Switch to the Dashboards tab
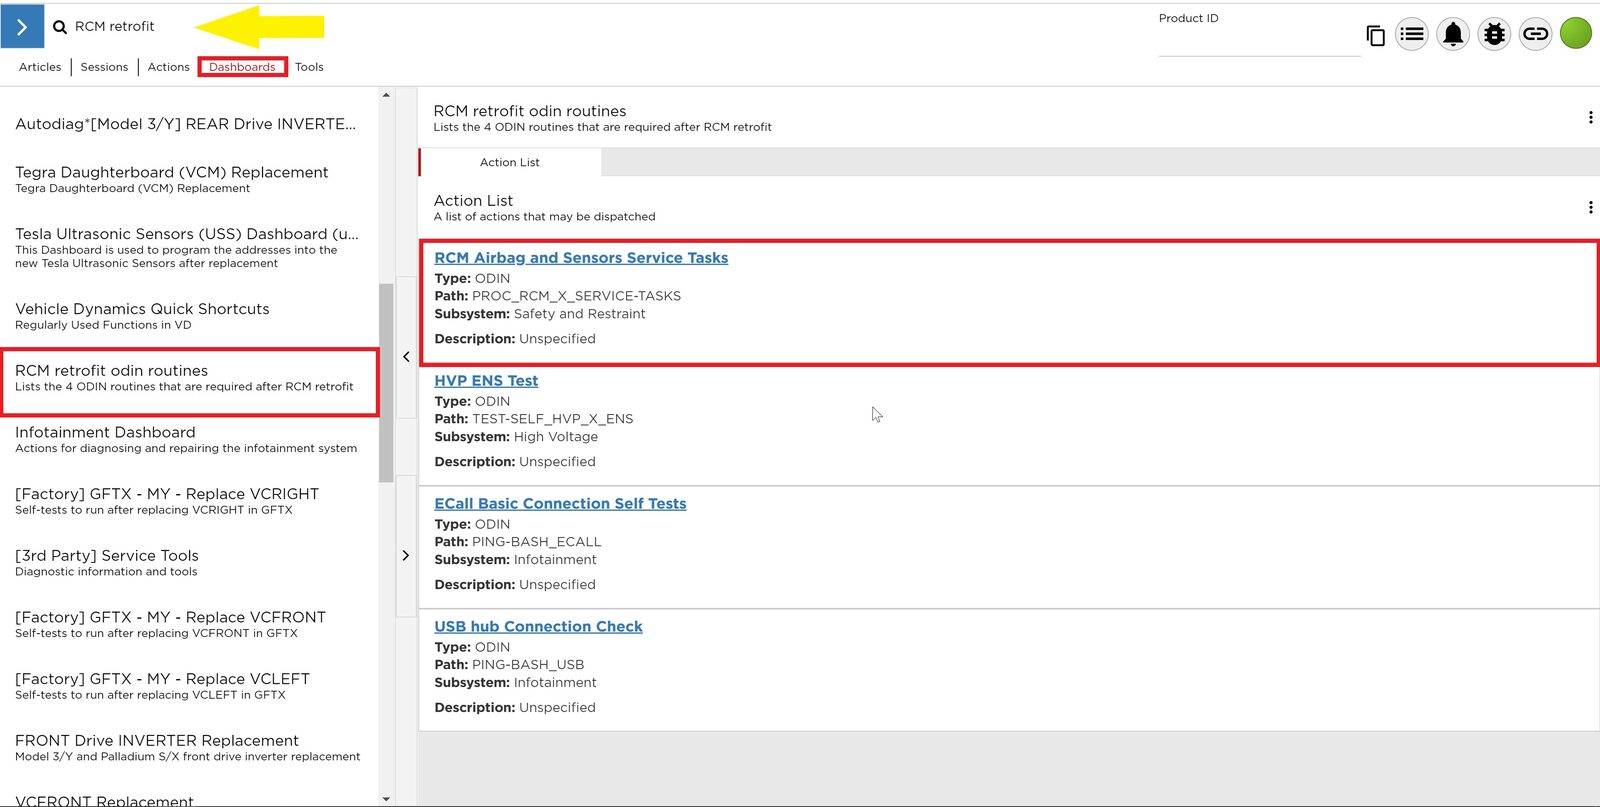 (242, 67)
